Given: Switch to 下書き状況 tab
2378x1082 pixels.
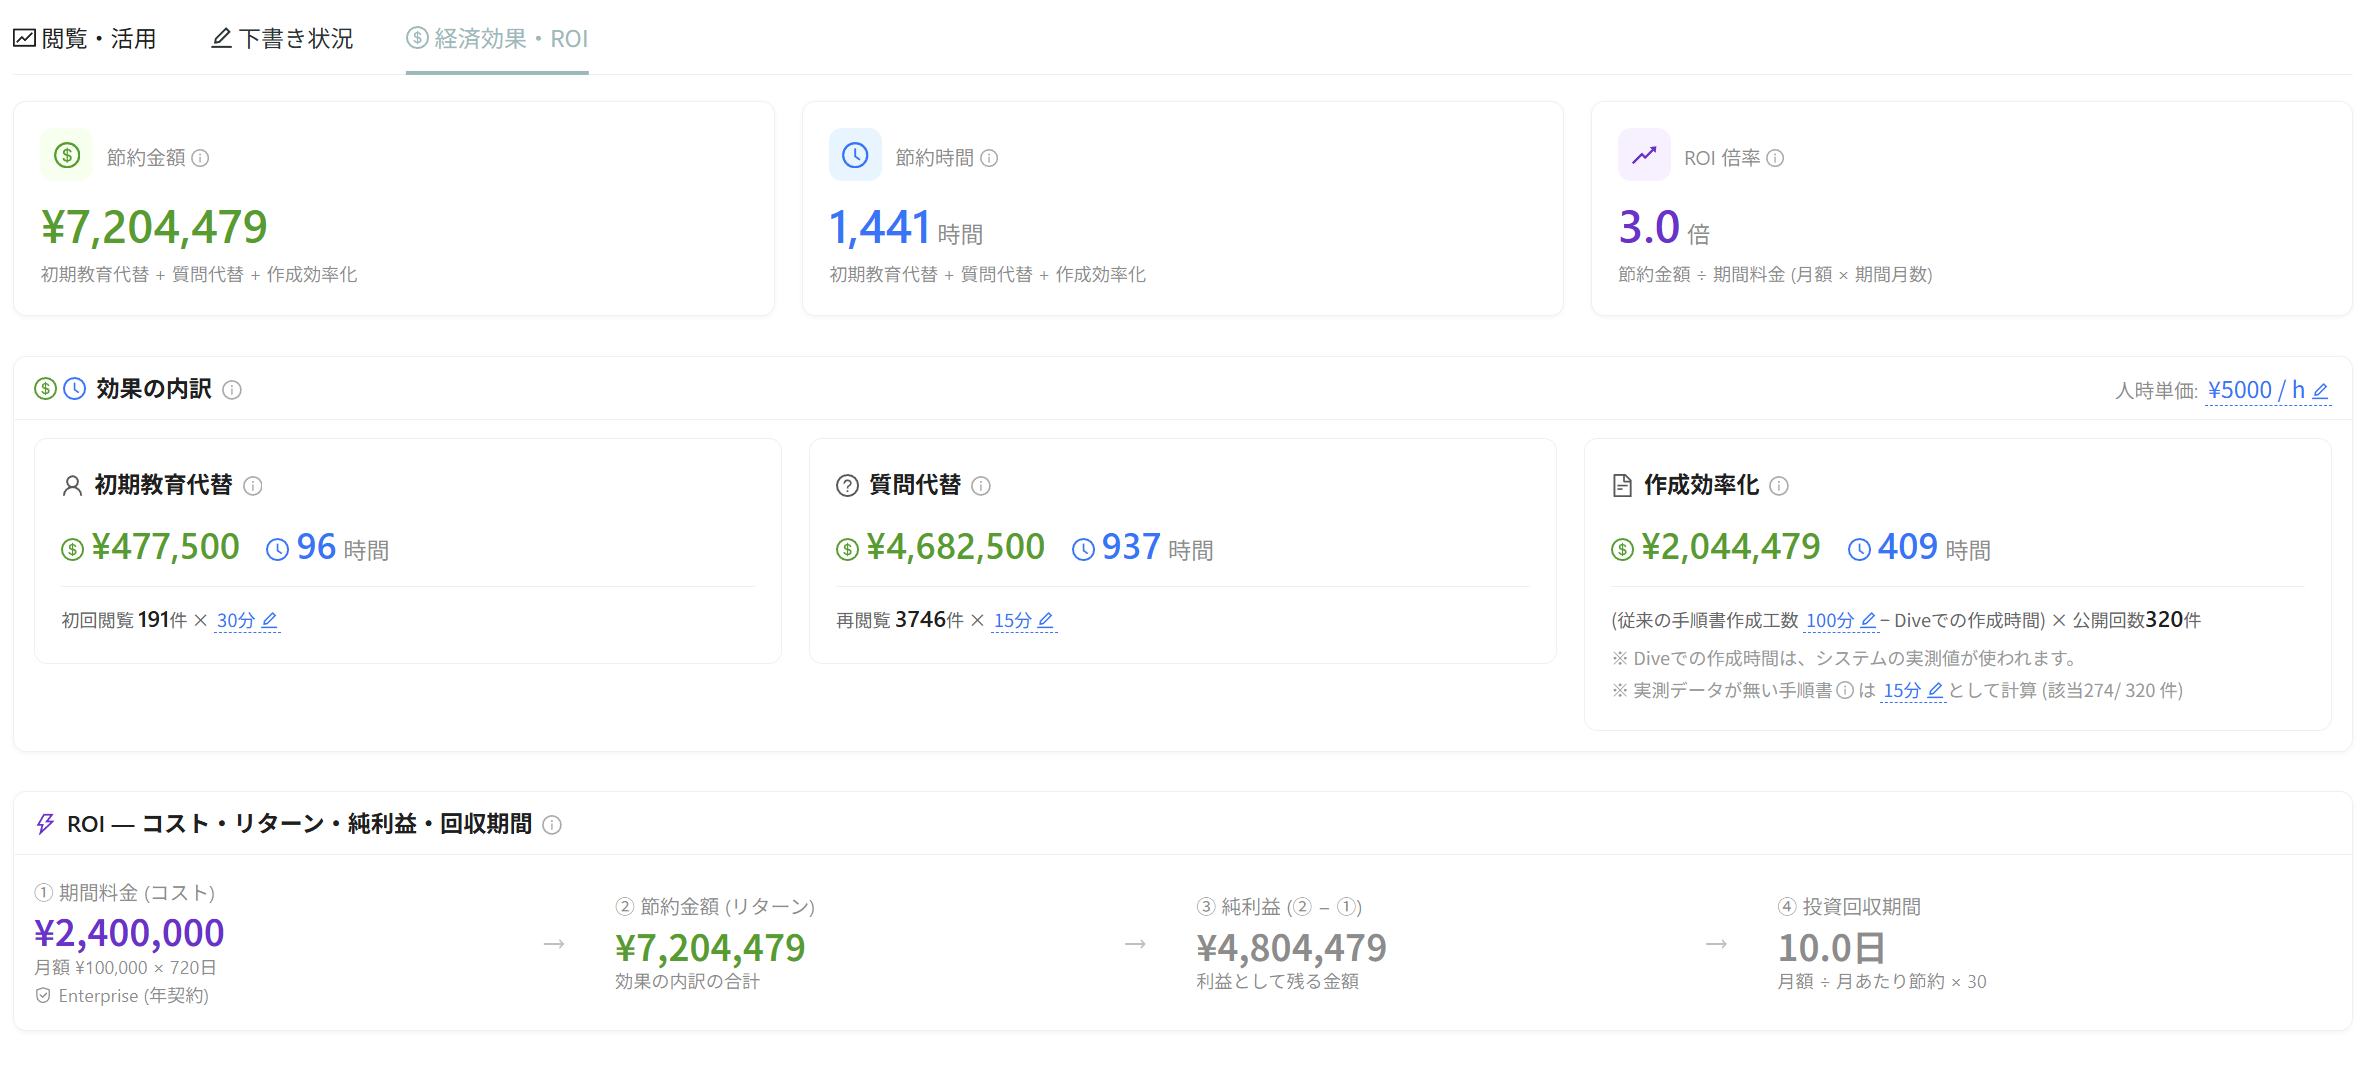Looking at the screenshot, I should pyautogui.click(x=282, y=39).
